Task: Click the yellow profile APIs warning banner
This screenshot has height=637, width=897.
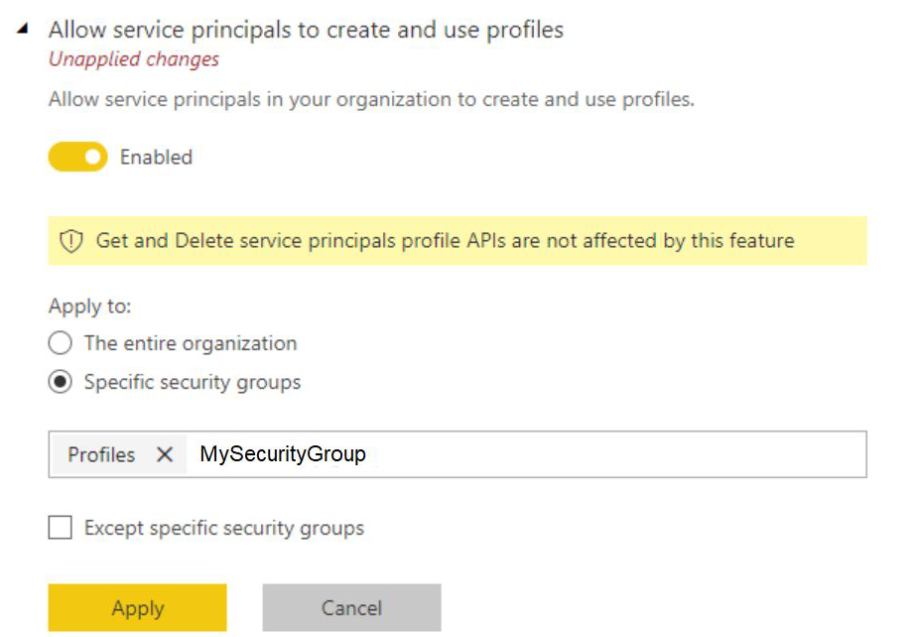Action: tap(457, 241)
